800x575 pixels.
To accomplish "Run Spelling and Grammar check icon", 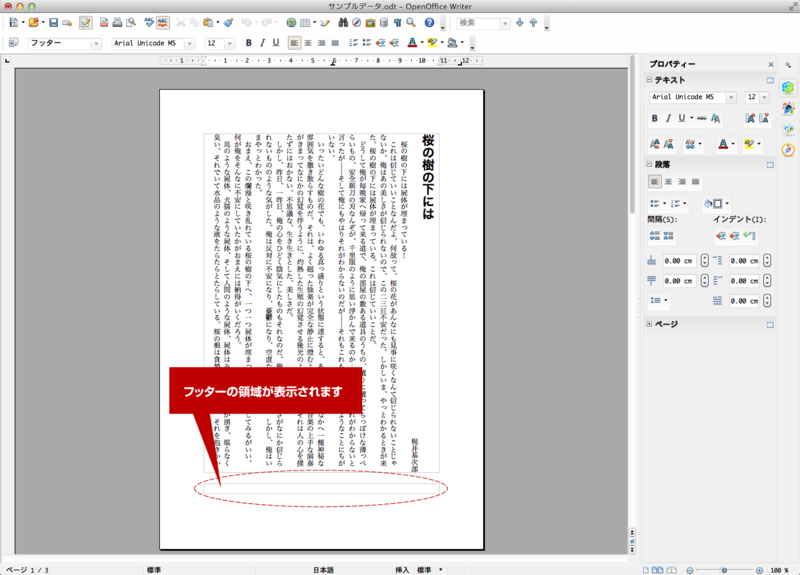I will click(x=149, y=22).
